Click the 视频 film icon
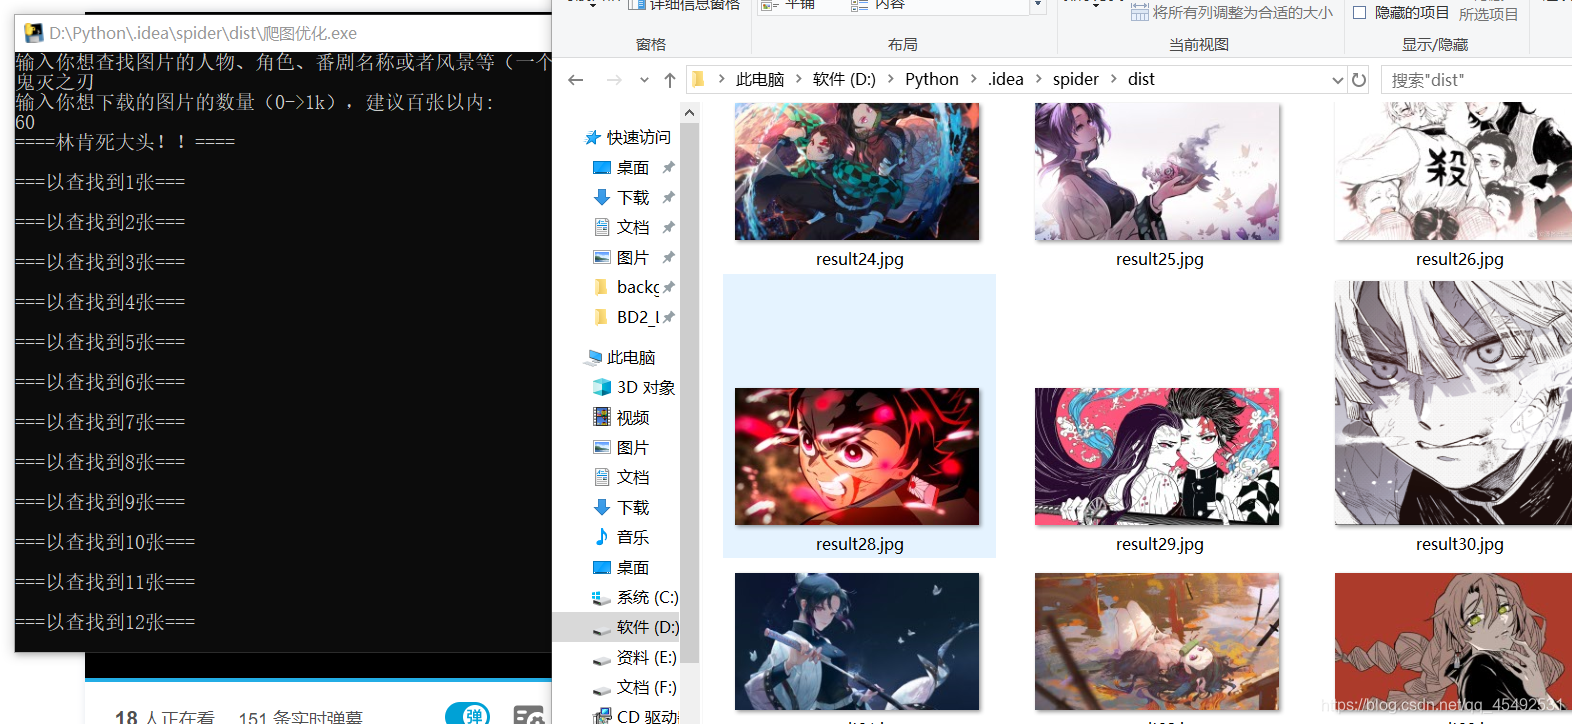 [602, 417]
